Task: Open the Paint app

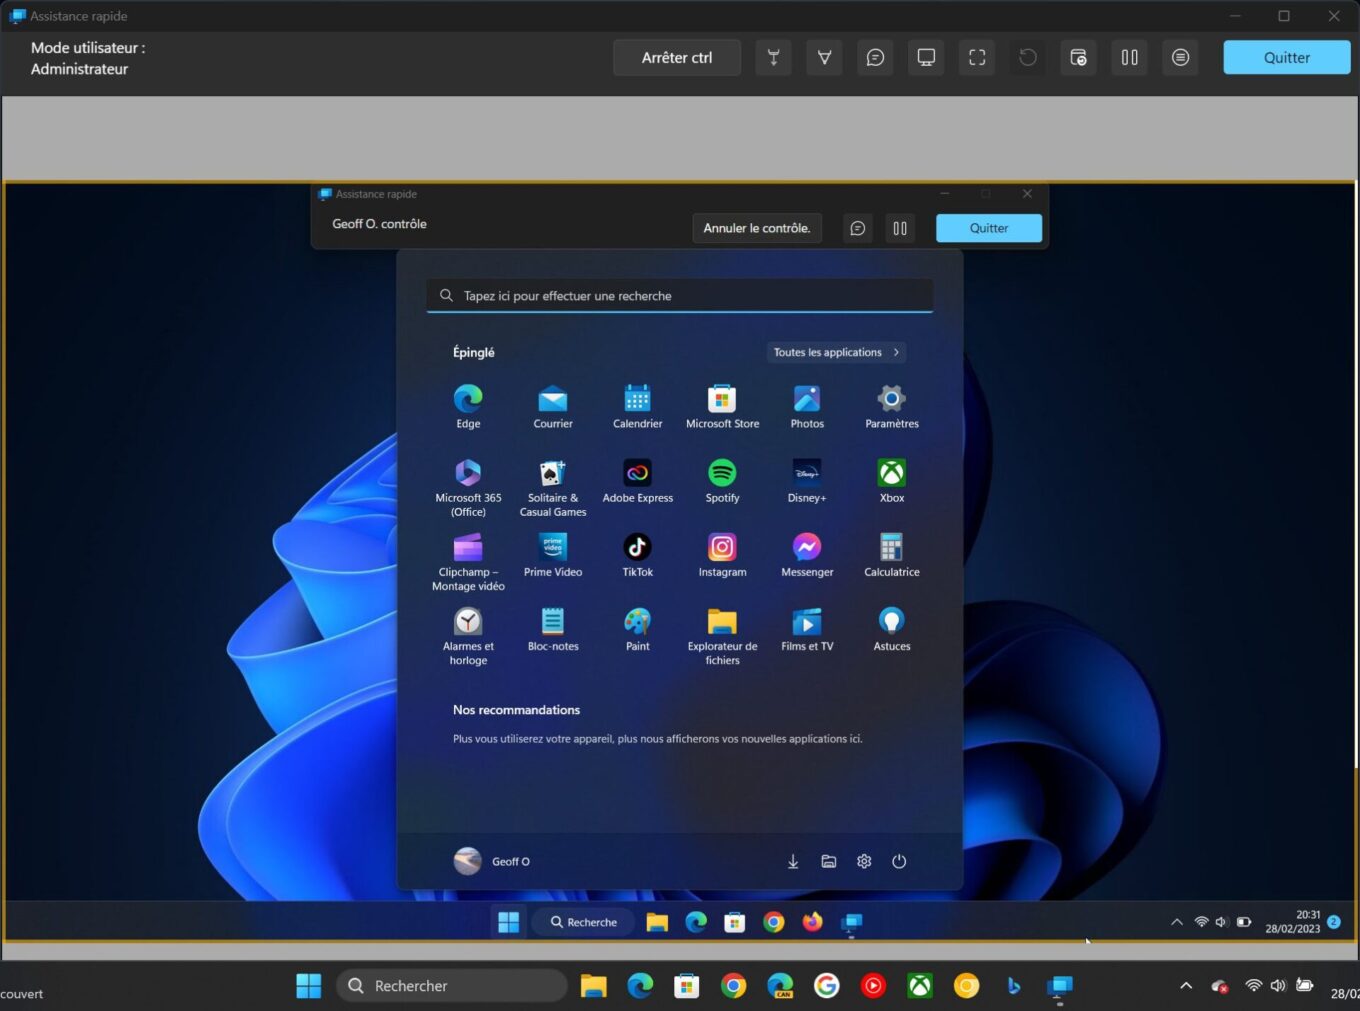Action: (638, 629)
